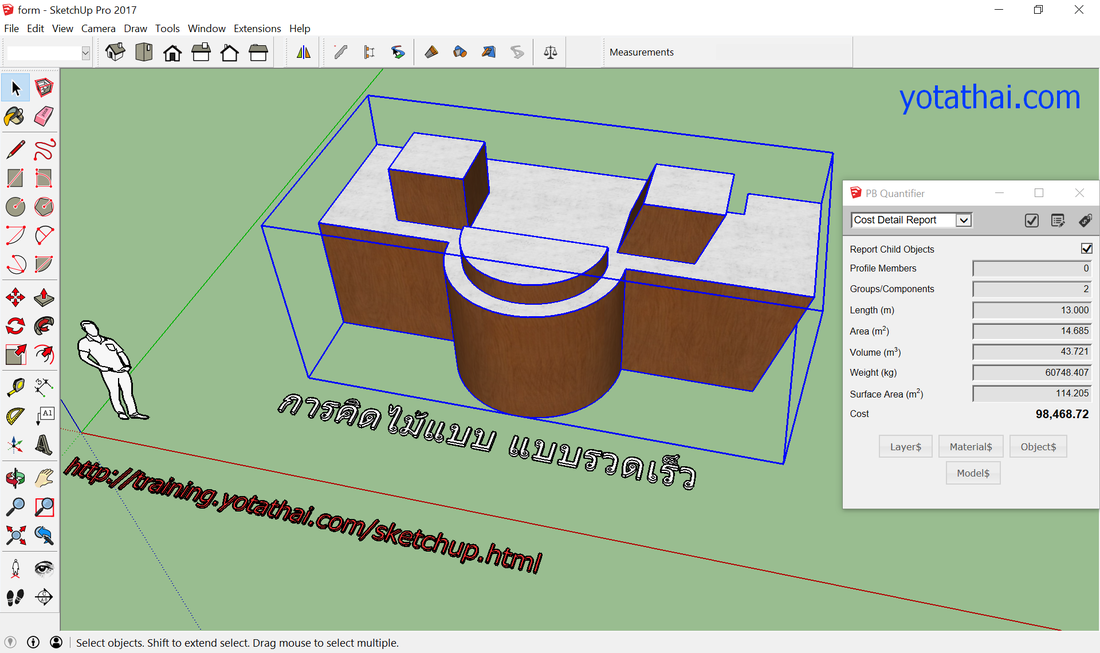The height and width of the screenshot is (653, 1100).
Task: Click the Zoom Extents tool
Action: click(x=15, y=536)
